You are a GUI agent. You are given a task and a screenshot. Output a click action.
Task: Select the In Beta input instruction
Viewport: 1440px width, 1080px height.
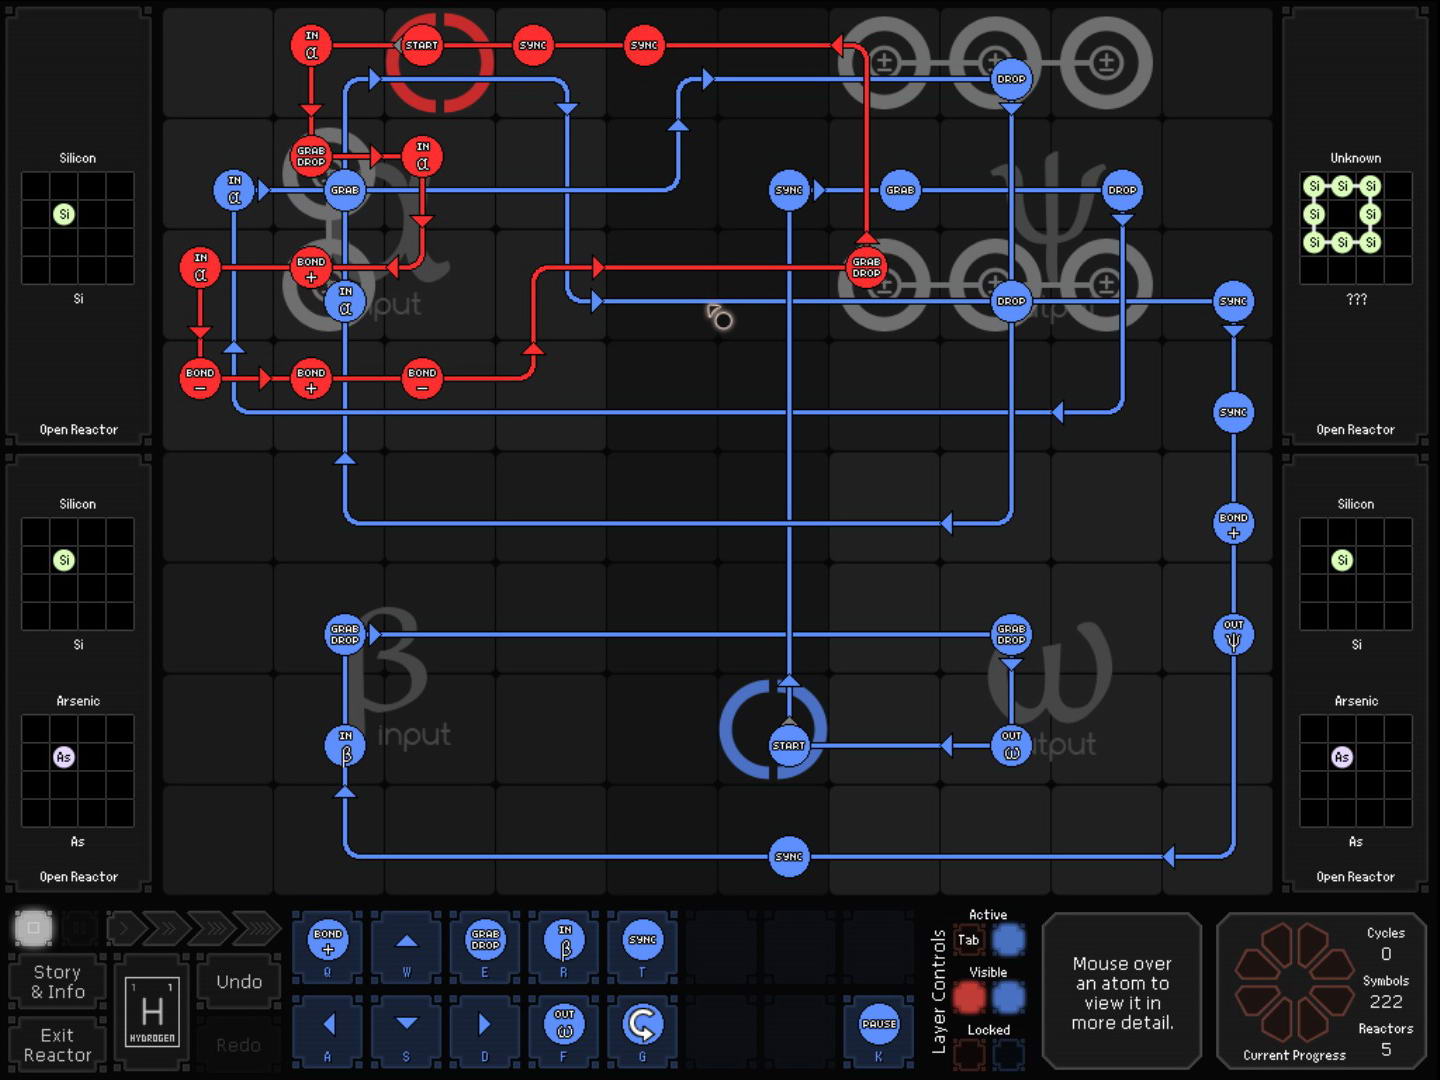pyautogui.click(x=564, y=941)
